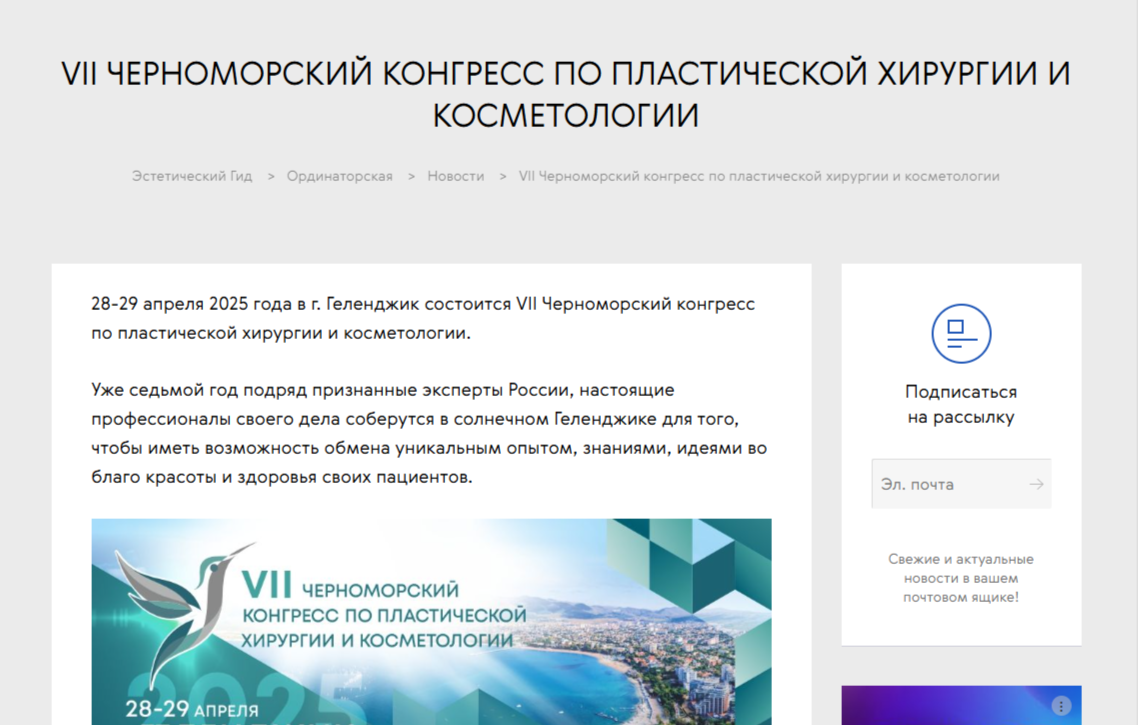Click the blue newsletter icon in the sidebar
Image resolution: width=1138 pixels, height=725 pixels.
click(x=961, y=333)
